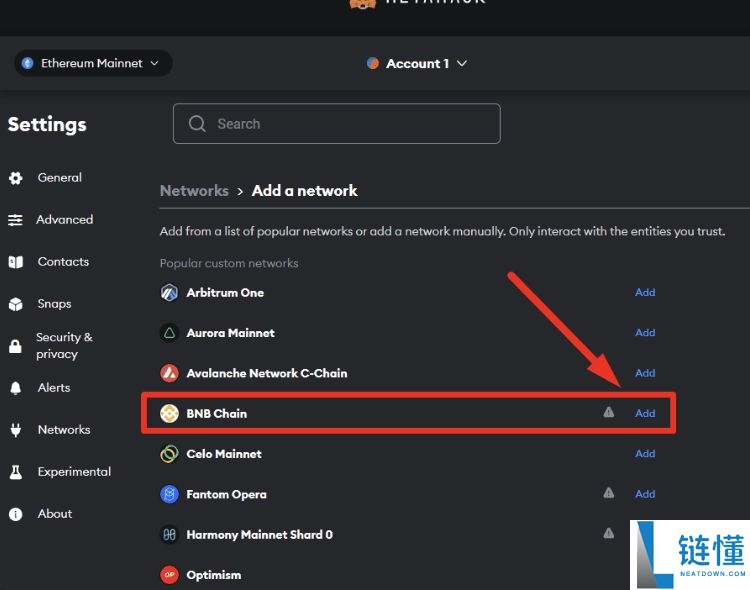Open the Ethereum Mainnet network dropdown
Viewport: 750px width, 590px height.
point(93,63)
